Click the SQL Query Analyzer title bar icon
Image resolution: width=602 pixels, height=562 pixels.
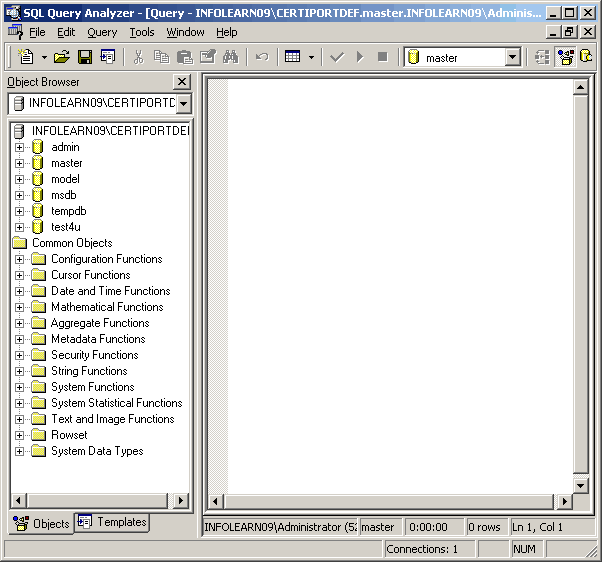tap(12, 13)
